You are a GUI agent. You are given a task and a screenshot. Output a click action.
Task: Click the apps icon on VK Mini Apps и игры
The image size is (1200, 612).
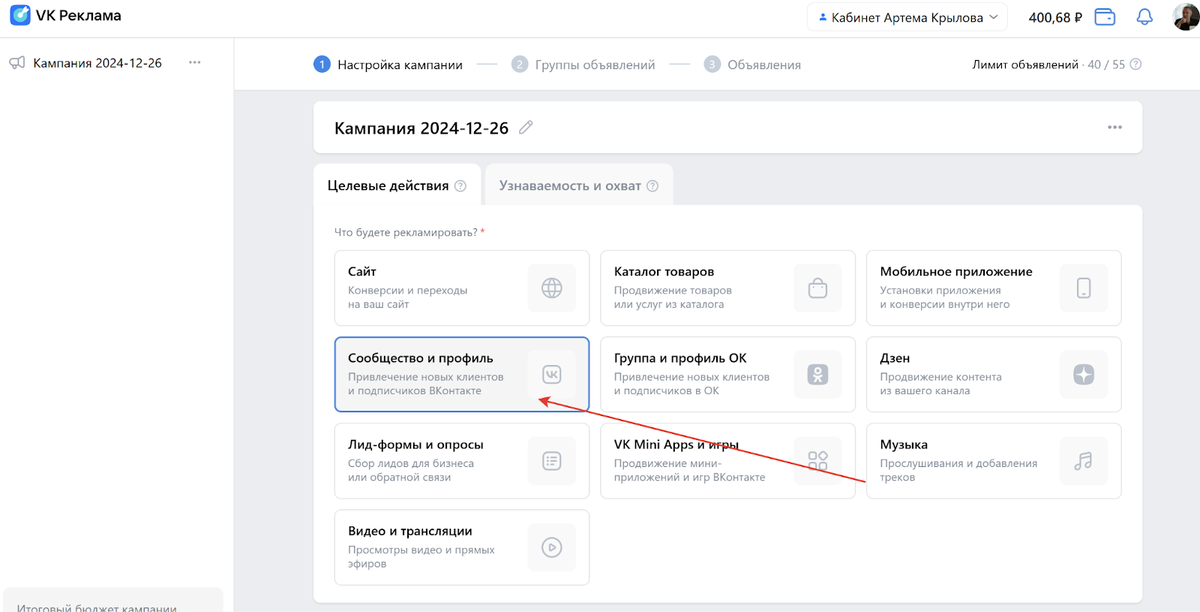point(818,461)
